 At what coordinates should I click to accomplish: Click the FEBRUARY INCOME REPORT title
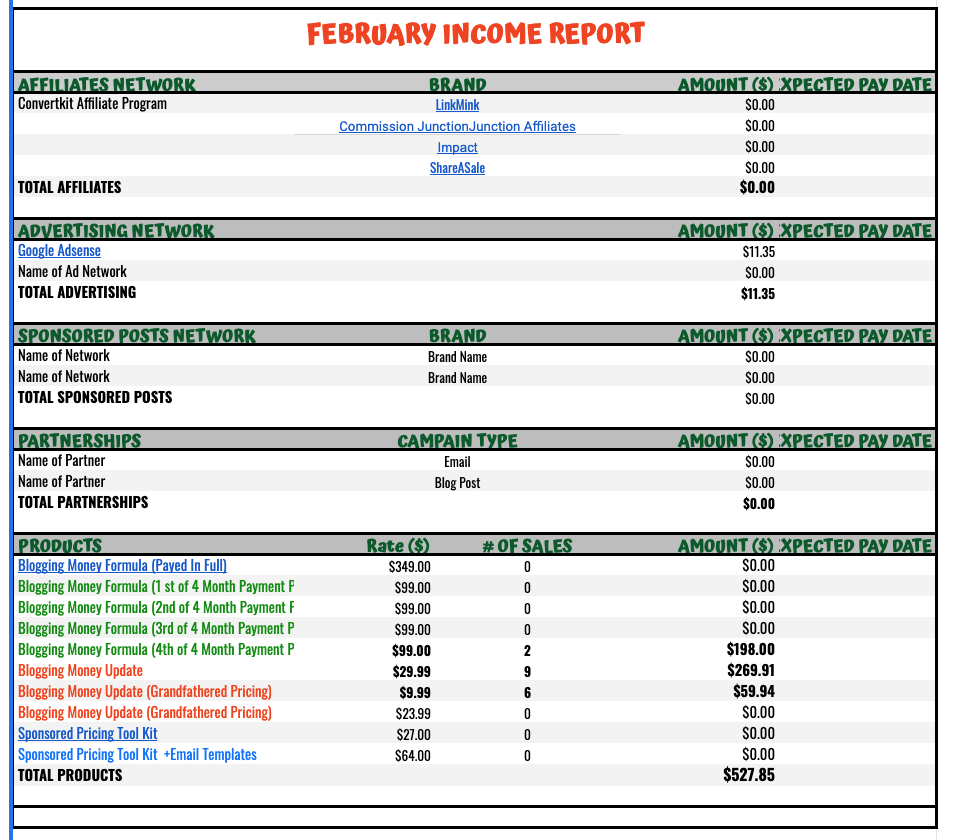tap(474, 33)
